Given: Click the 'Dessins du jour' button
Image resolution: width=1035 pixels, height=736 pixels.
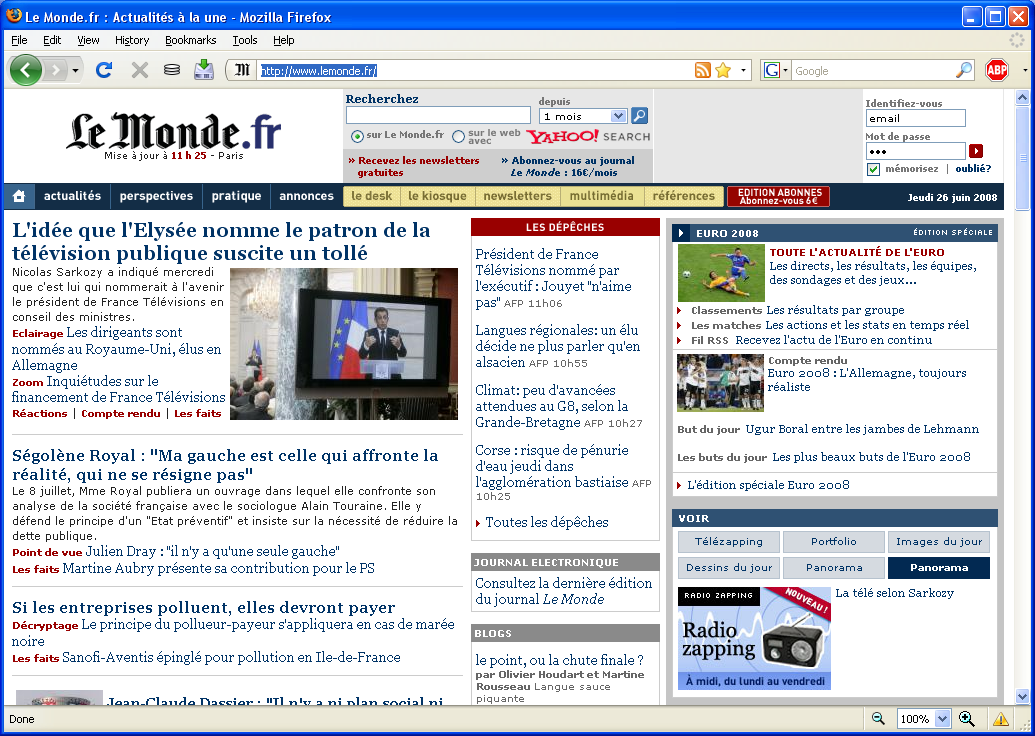Looking at the screenshot, I should [729, 568].
